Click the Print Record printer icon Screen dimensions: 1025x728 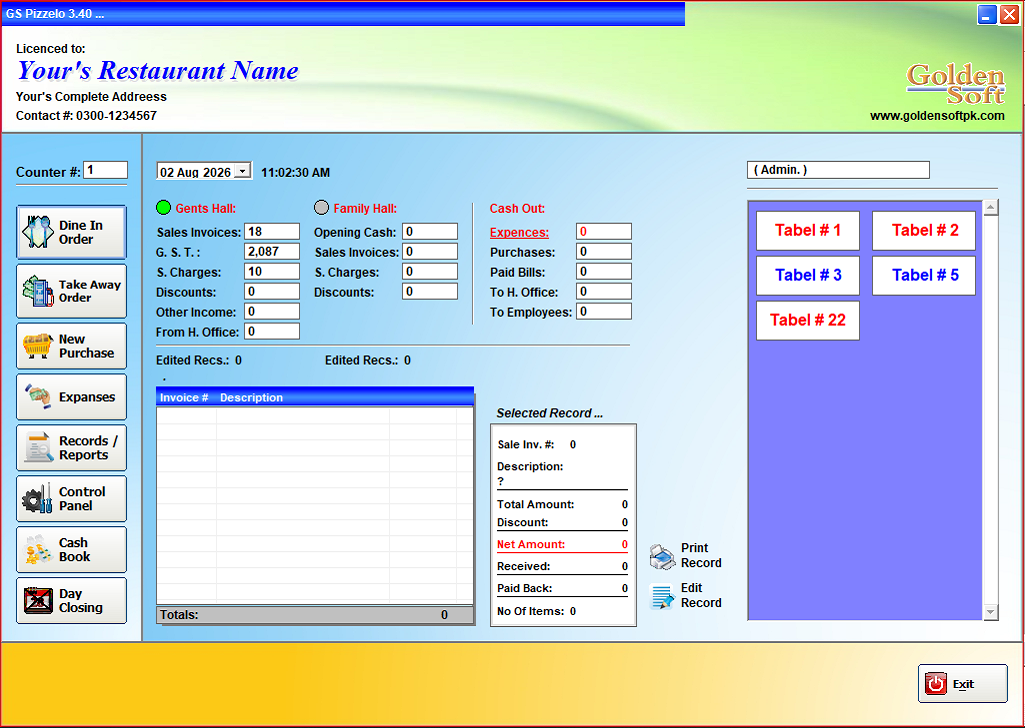click(x=662, y=556)
